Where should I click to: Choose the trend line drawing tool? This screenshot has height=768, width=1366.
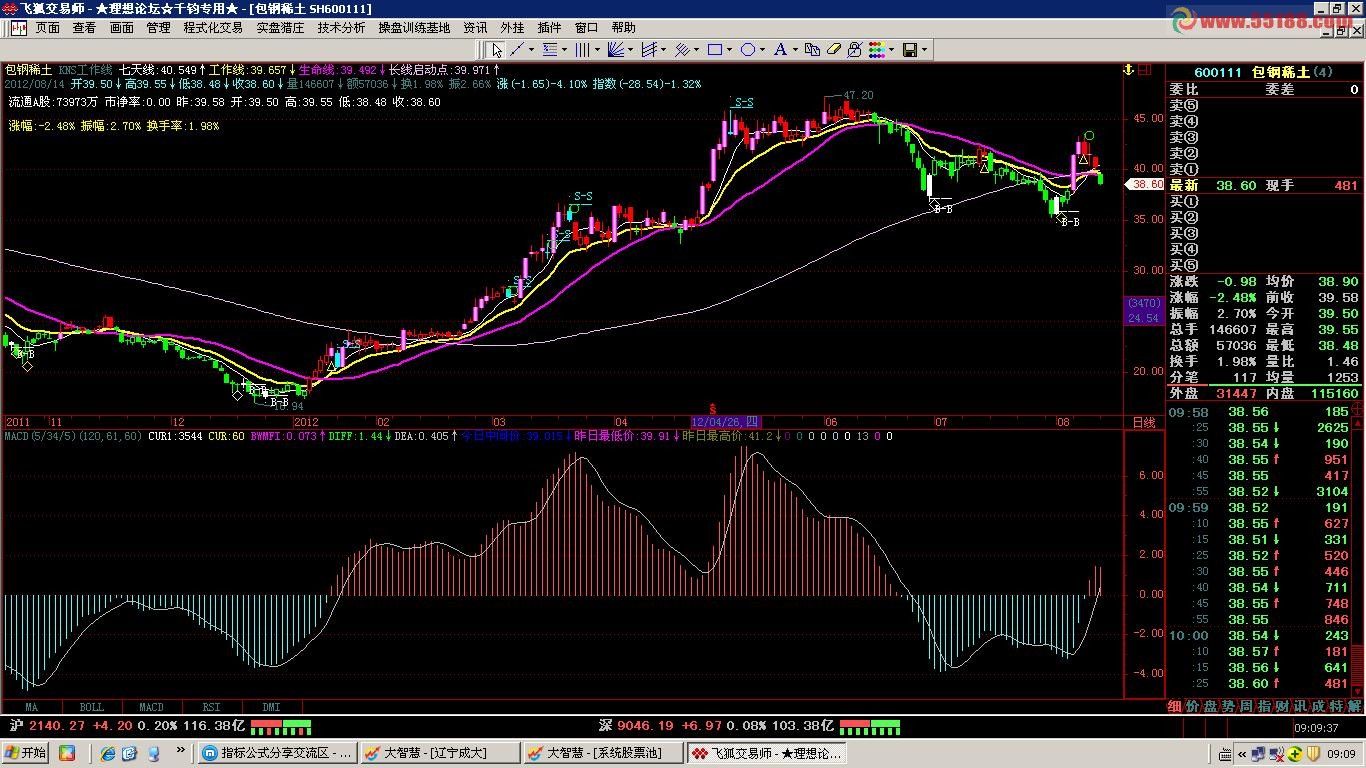tap(517, 49)
